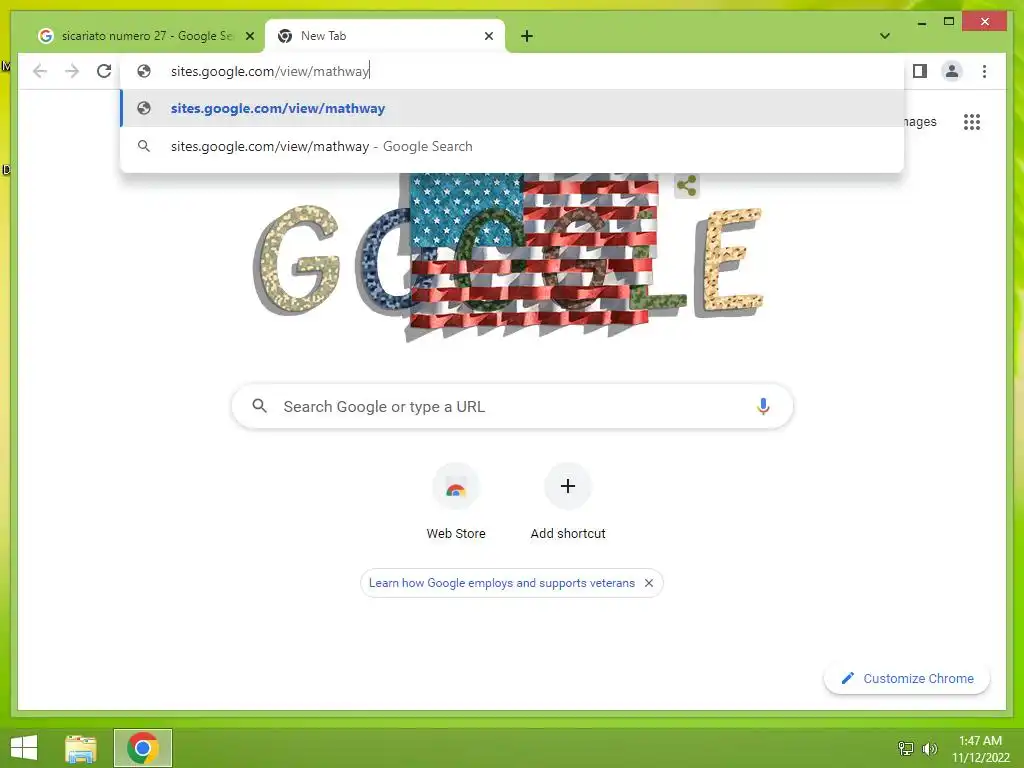Go back using the left arrow
This screenshot has height=768, width=1024.
[x=40, y=71]
